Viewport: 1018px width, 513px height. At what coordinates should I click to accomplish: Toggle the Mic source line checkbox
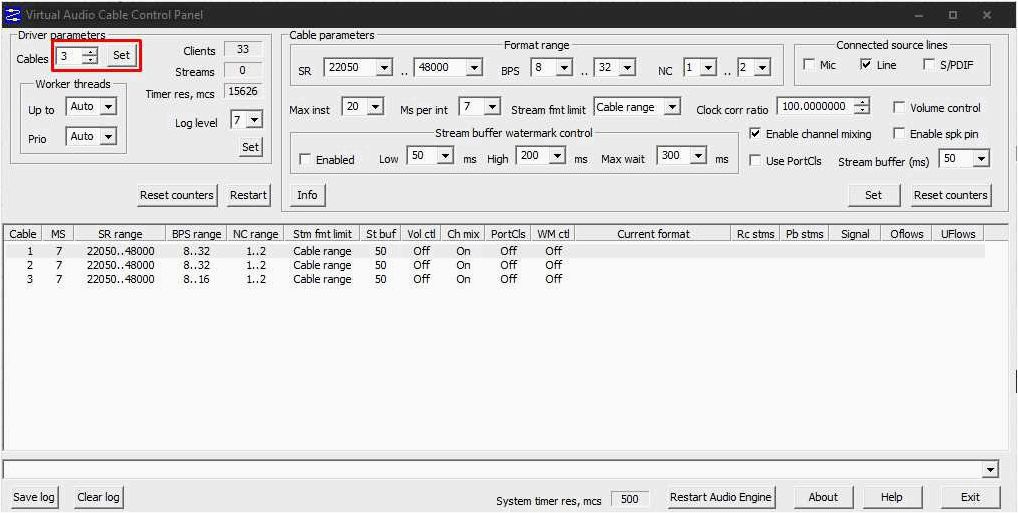tap(809, 65)
